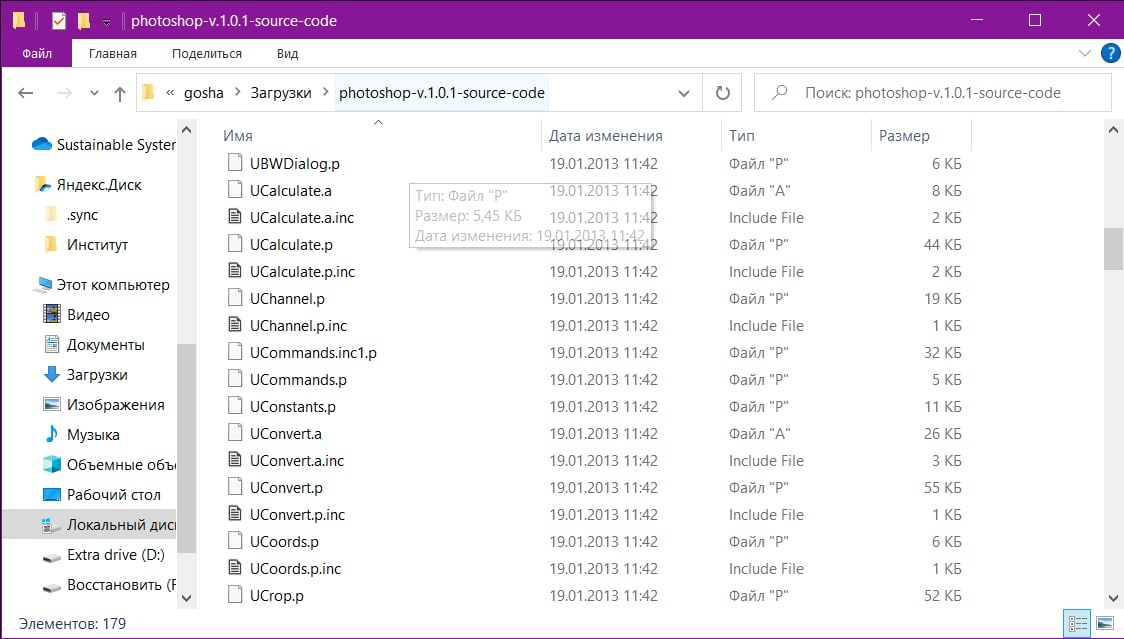Refresh the folder with the reload button

point(722,93)
